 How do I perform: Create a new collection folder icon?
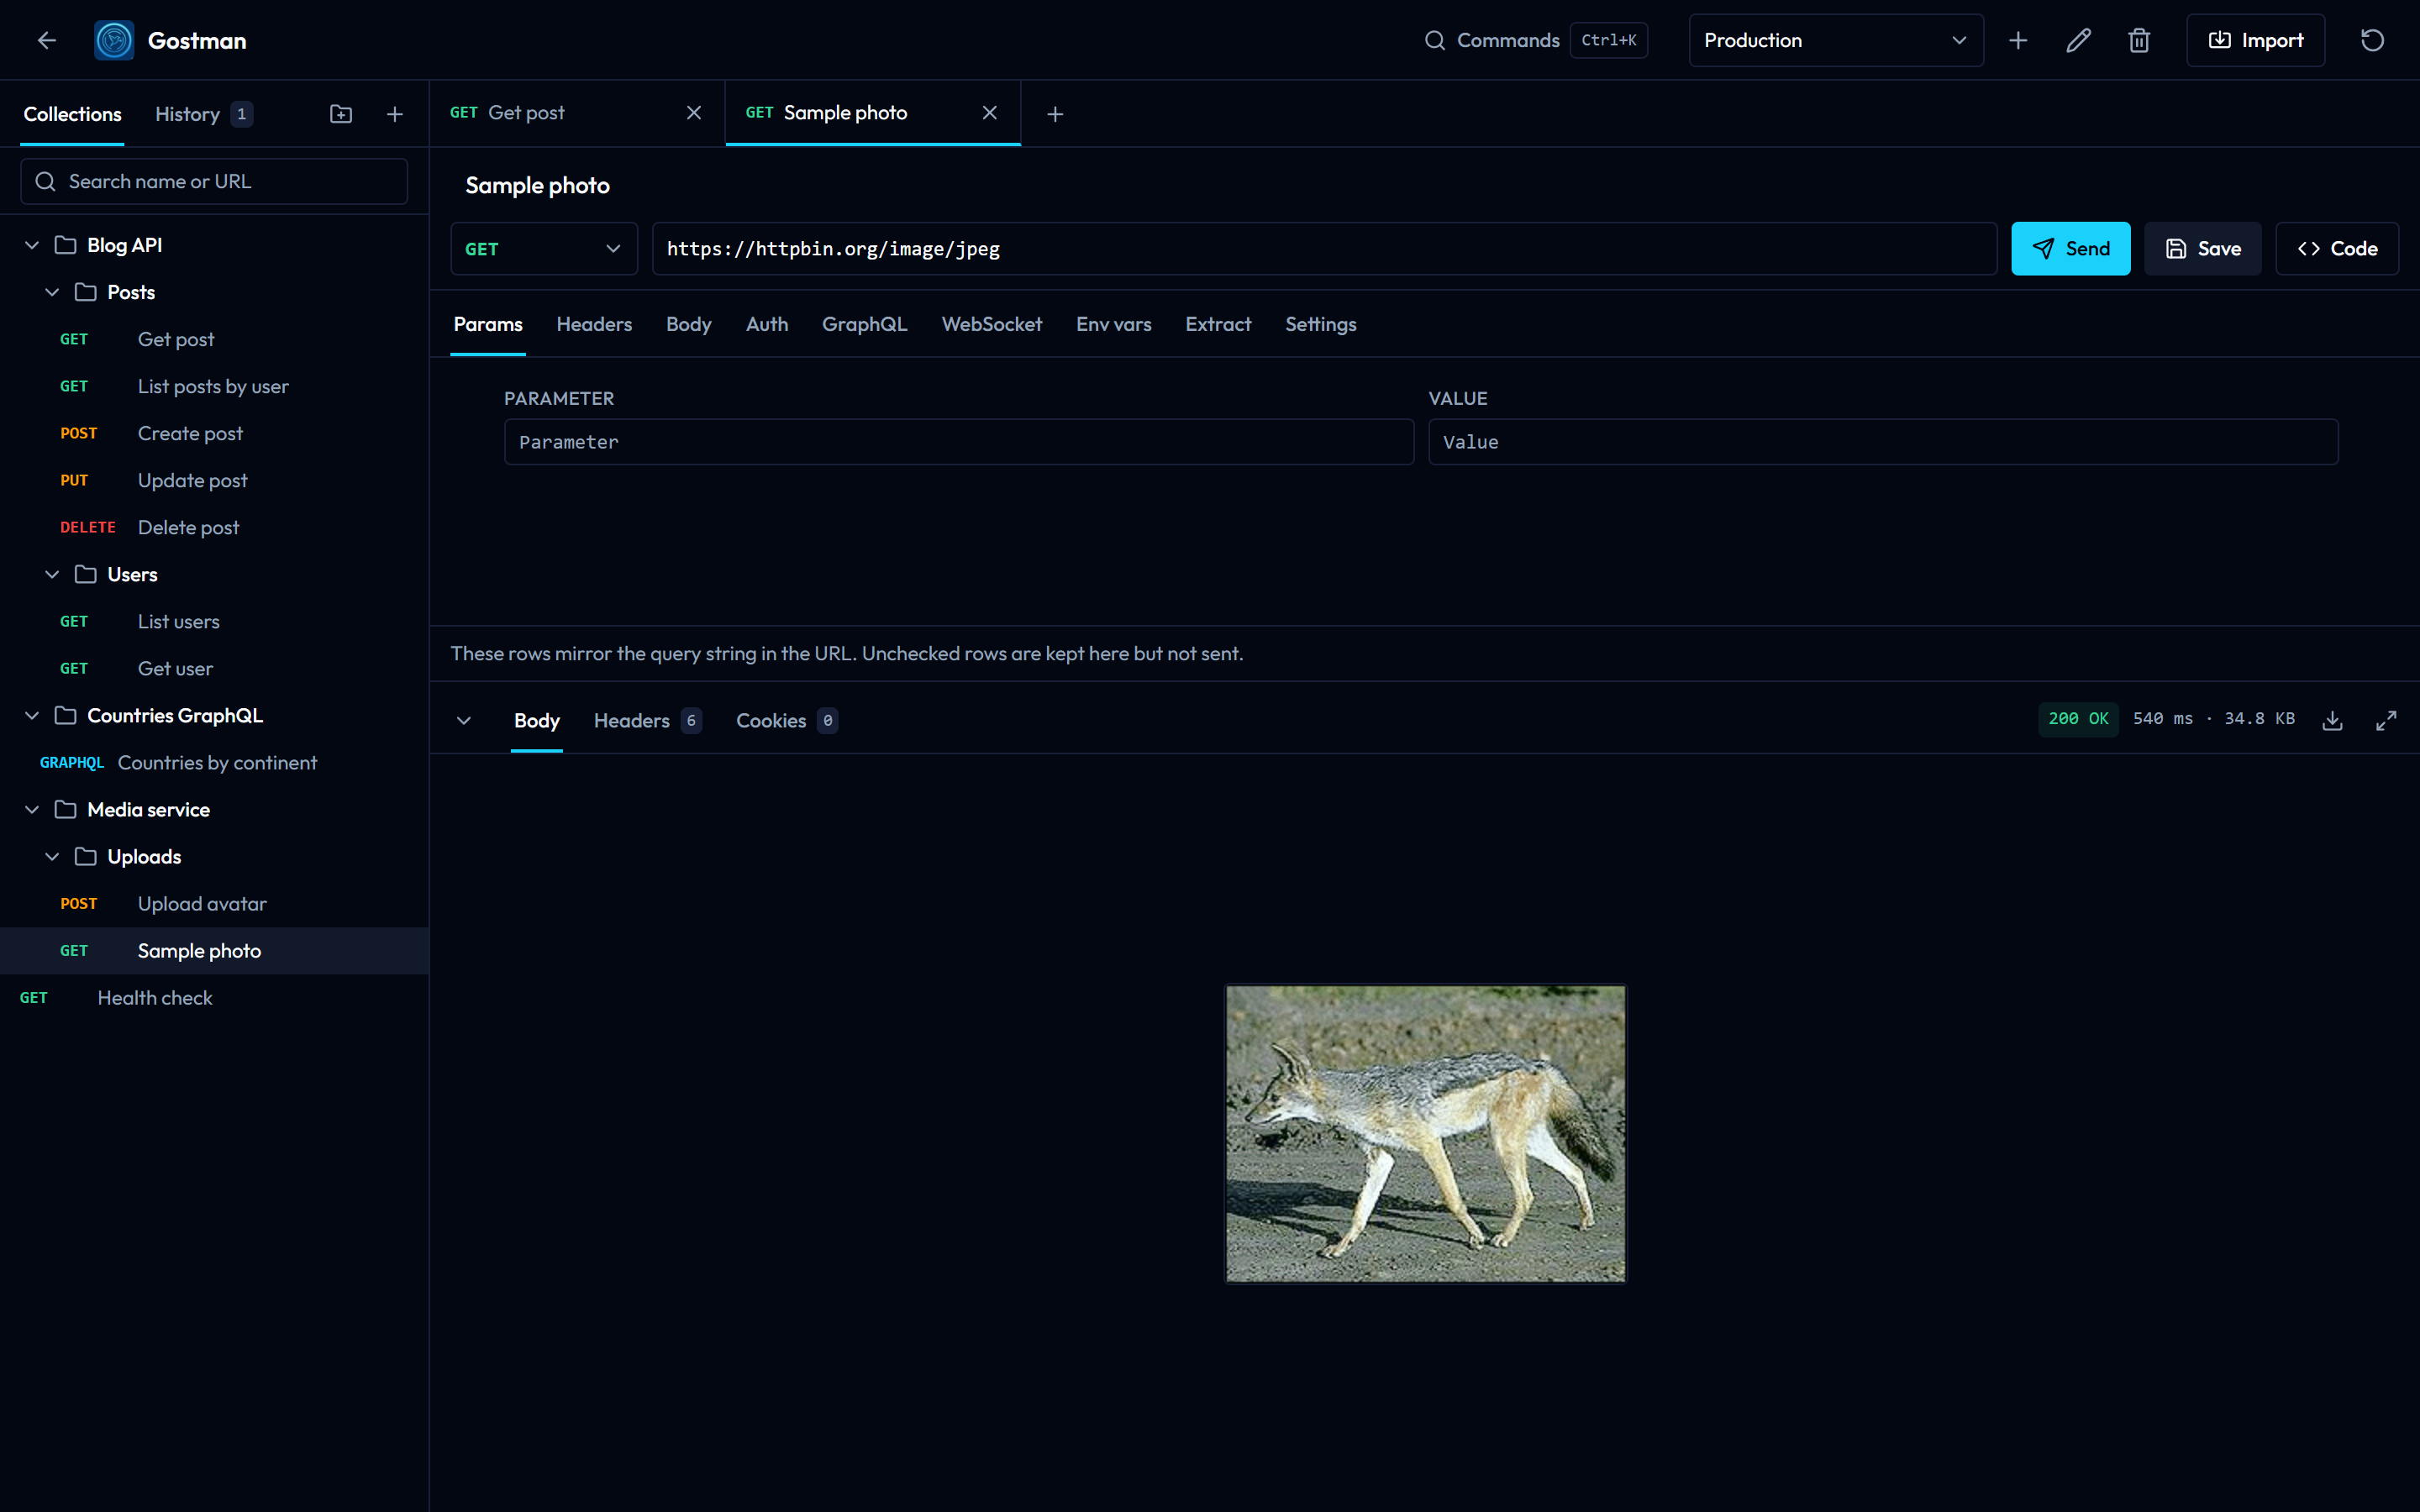coord(341,114)
